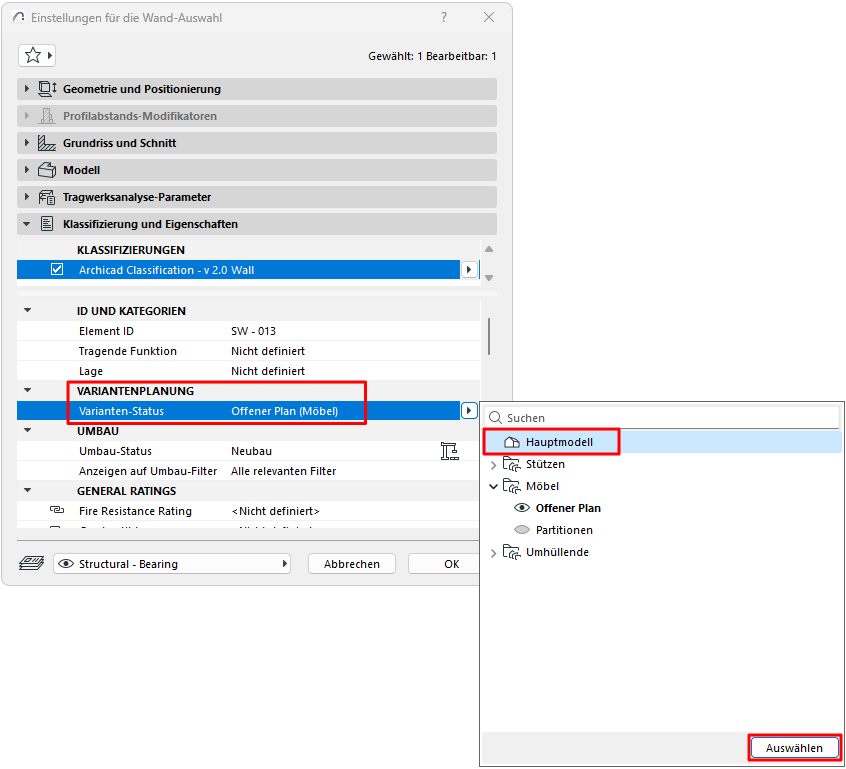The image size is (846, 769).
Task: Click the eye icon in the Structural - Bearing dropdown
Action: 66,563
